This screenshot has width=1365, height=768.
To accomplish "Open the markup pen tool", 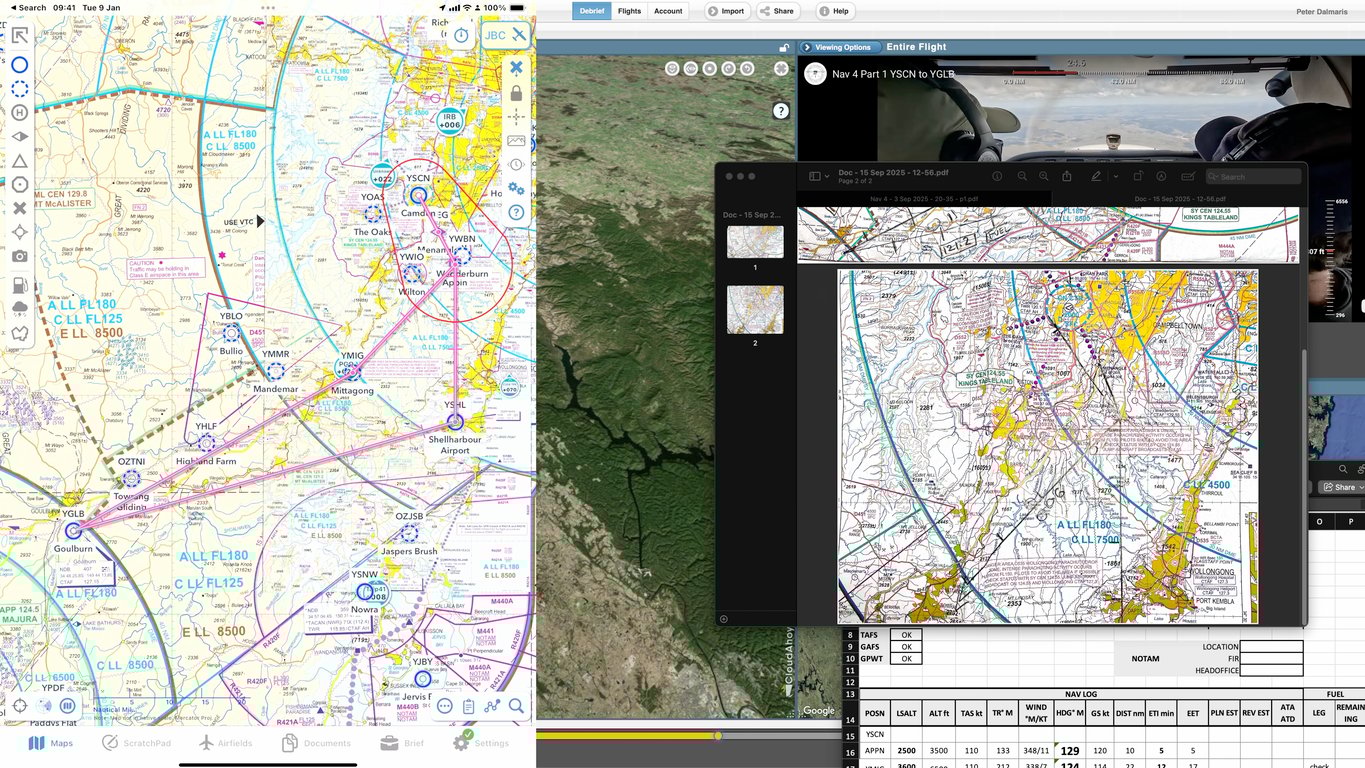I will 1096,176.
